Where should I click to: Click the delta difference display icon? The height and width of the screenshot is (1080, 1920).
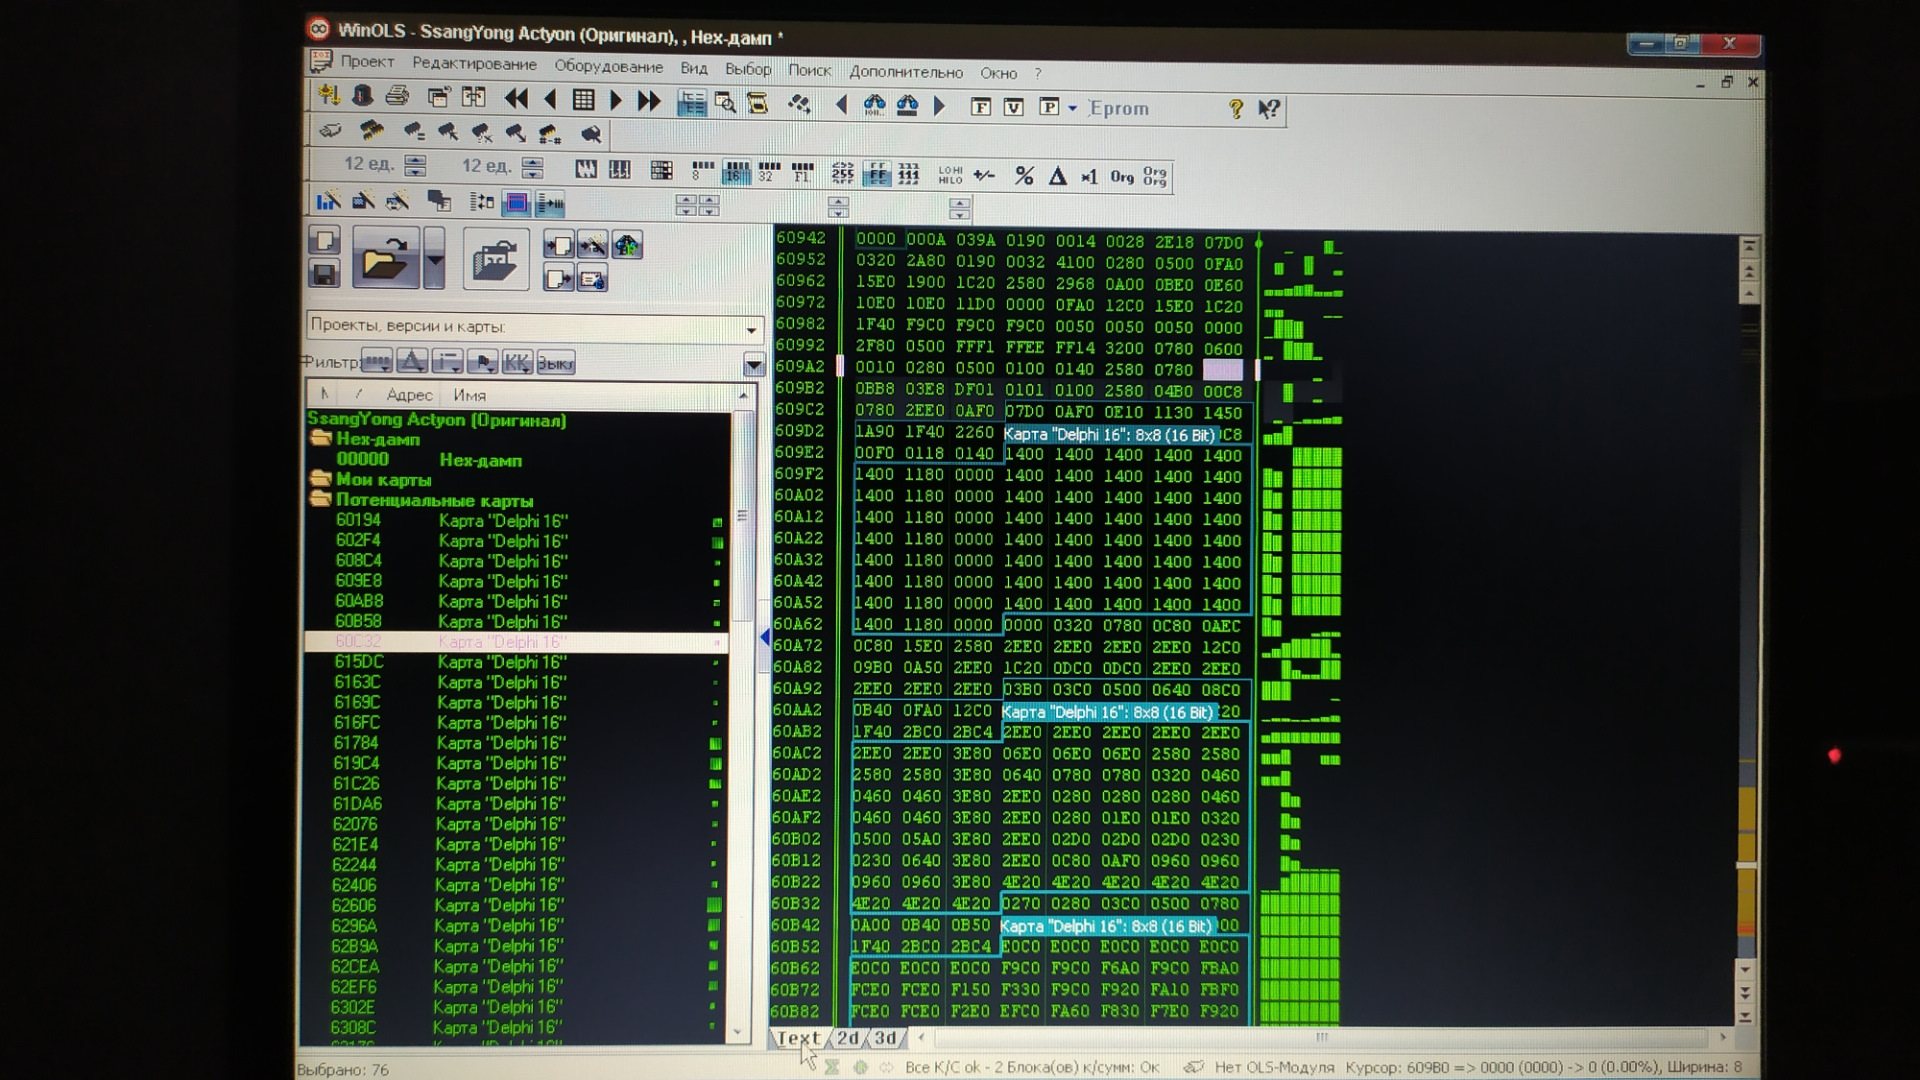1057,177
